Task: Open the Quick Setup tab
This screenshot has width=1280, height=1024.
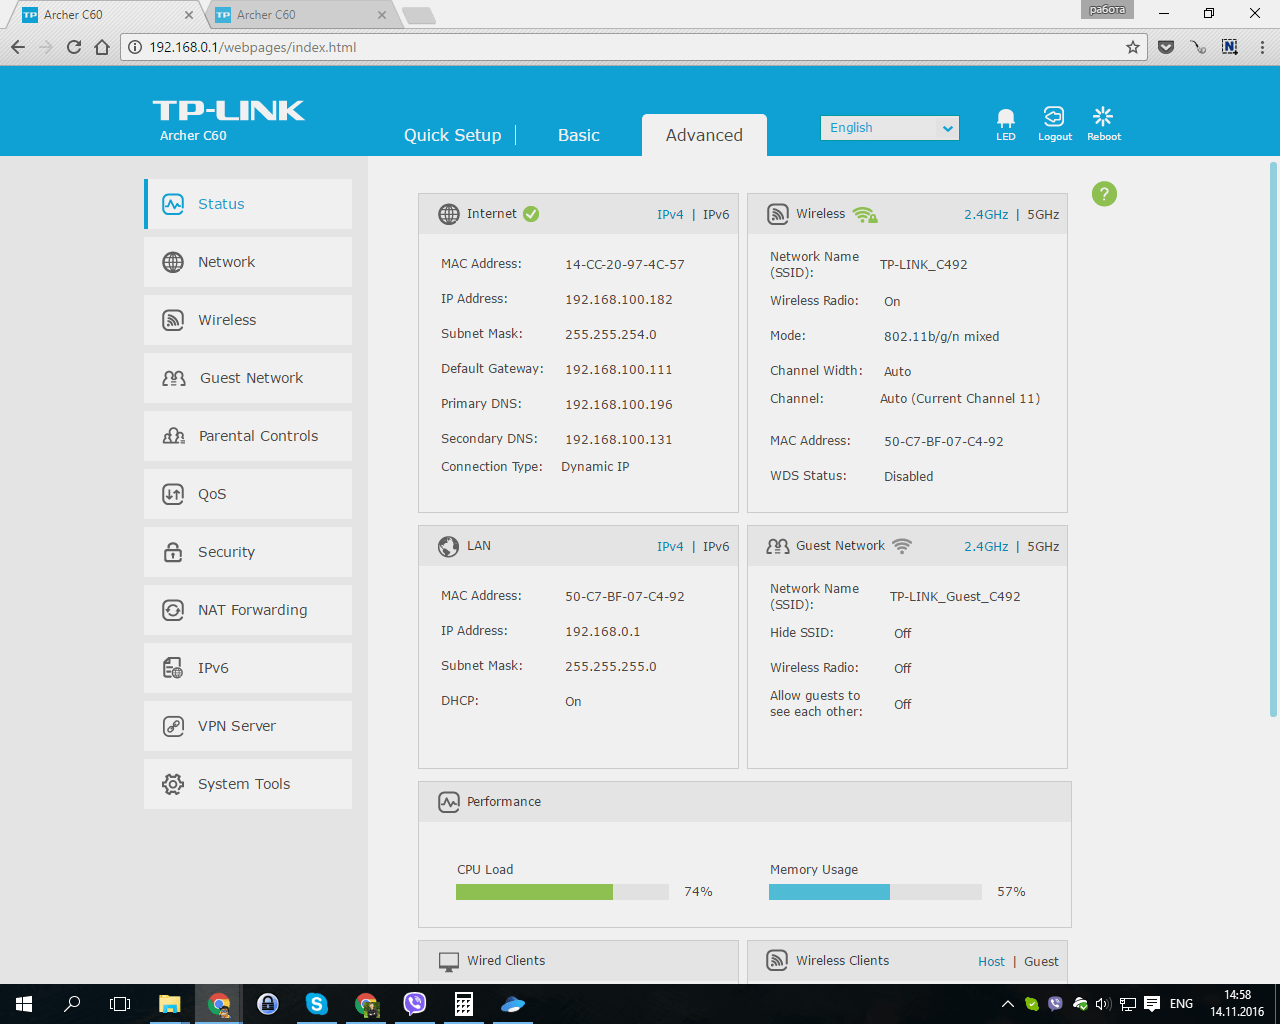Action: [452, 136]
